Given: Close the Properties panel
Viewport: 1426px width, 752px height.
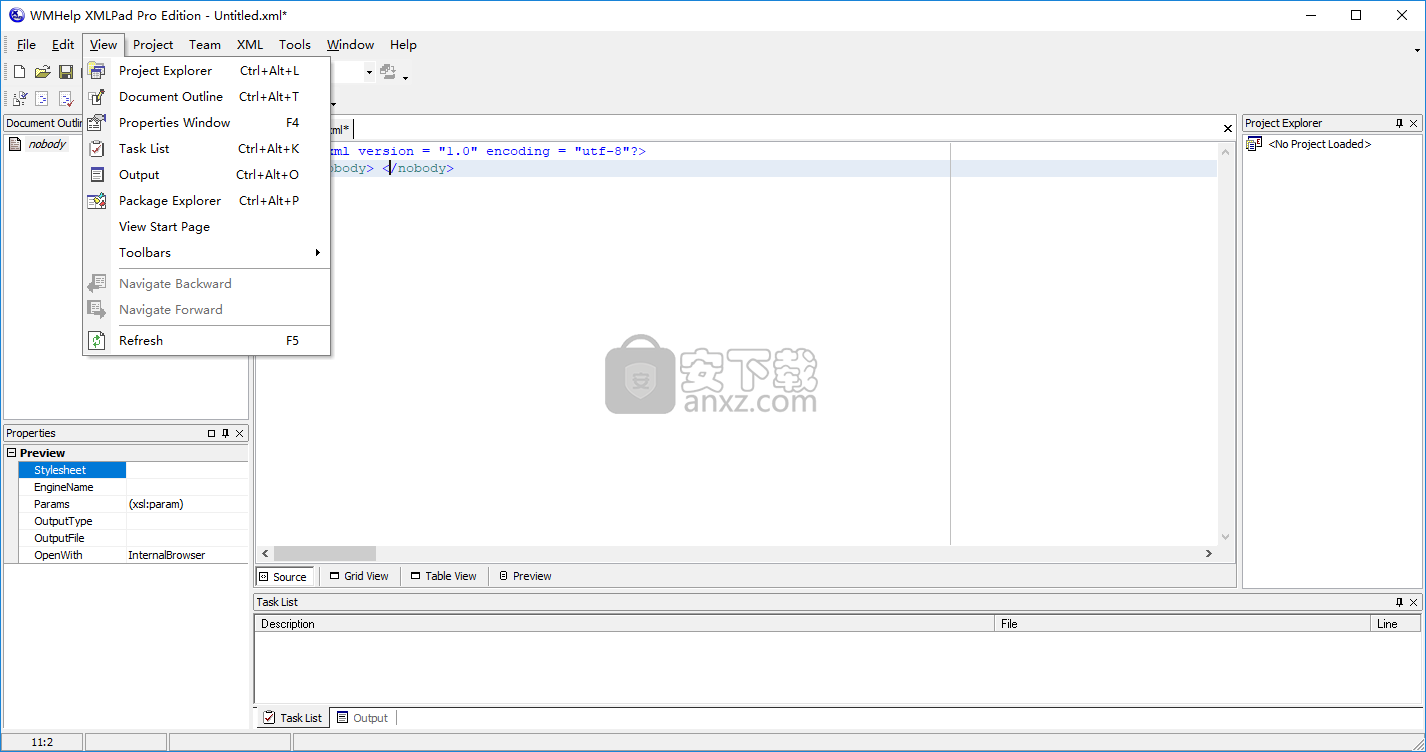Looking at the screenshot, I should [240, 433].
